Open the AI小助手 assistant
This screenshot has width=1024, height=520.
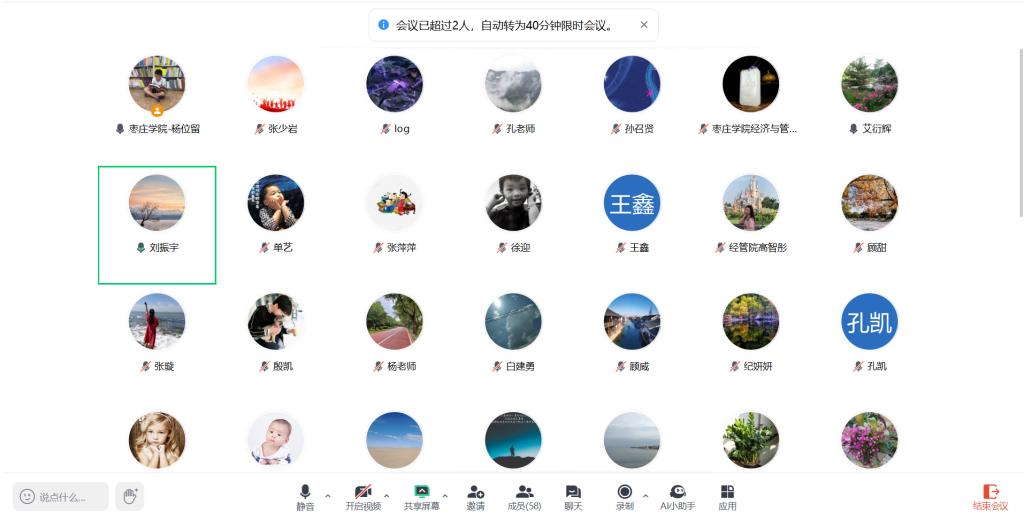(x=677, y=496)
